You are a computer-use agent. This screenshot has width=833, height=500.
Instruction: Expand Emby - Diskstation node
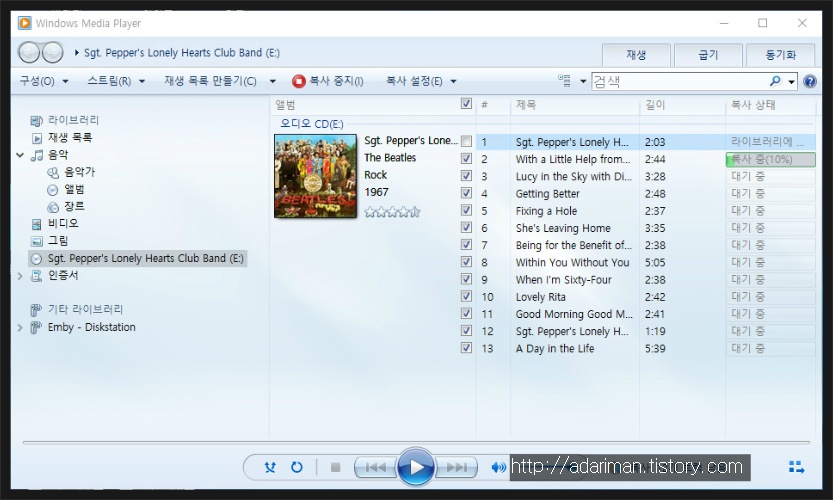click(x=20, y=327)
